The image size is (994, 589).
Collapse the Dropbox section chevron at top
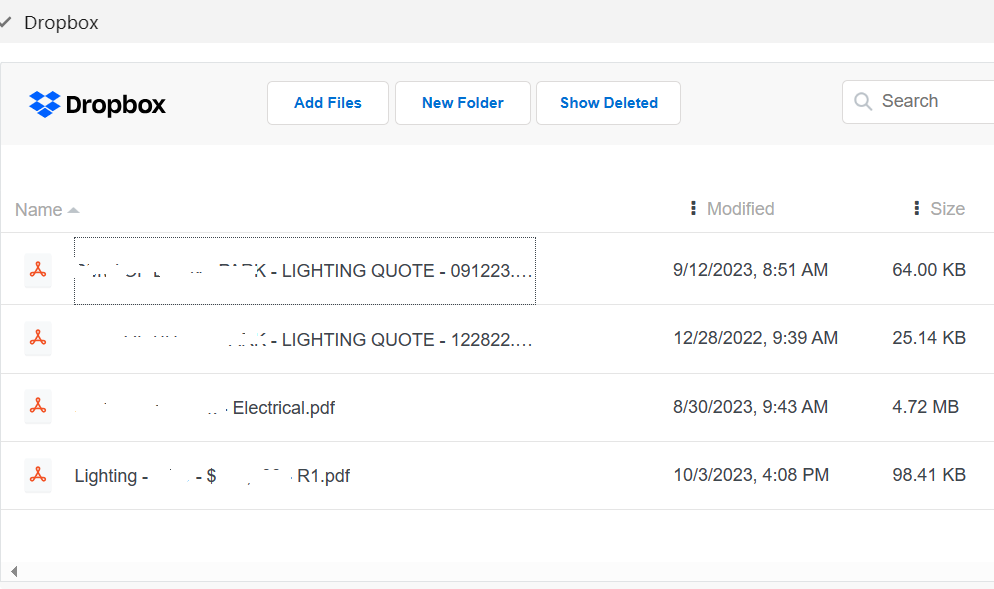6,23
